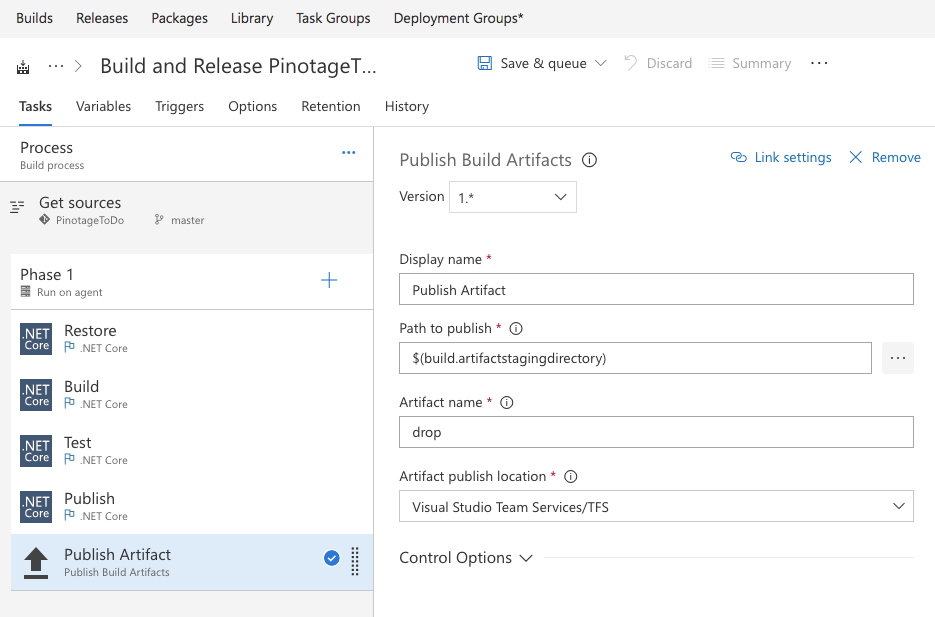
Task: Select the Build task title
Action: click(82, 387)
